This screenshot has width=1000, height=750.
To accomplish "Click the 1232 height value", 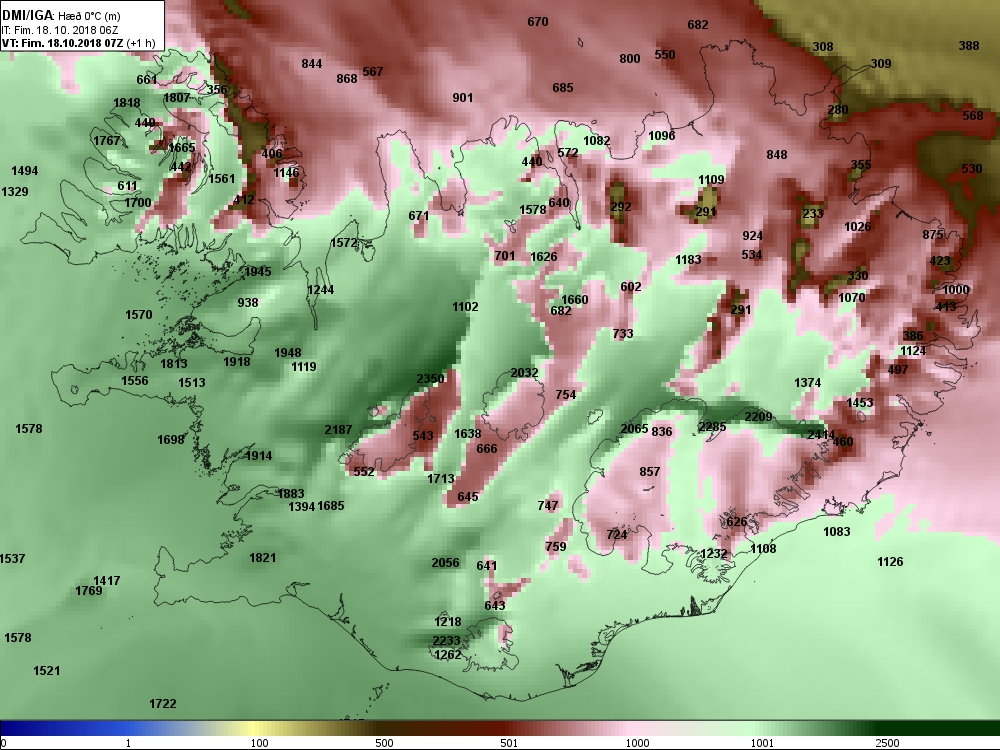I will [x=714, y=554].
